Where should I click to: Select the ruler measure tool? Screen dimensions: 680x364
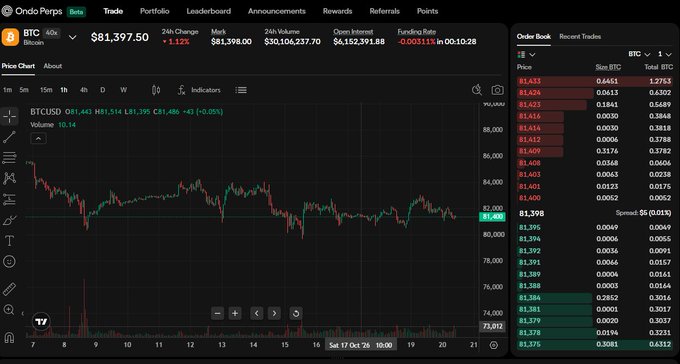[x=10, y=289]
